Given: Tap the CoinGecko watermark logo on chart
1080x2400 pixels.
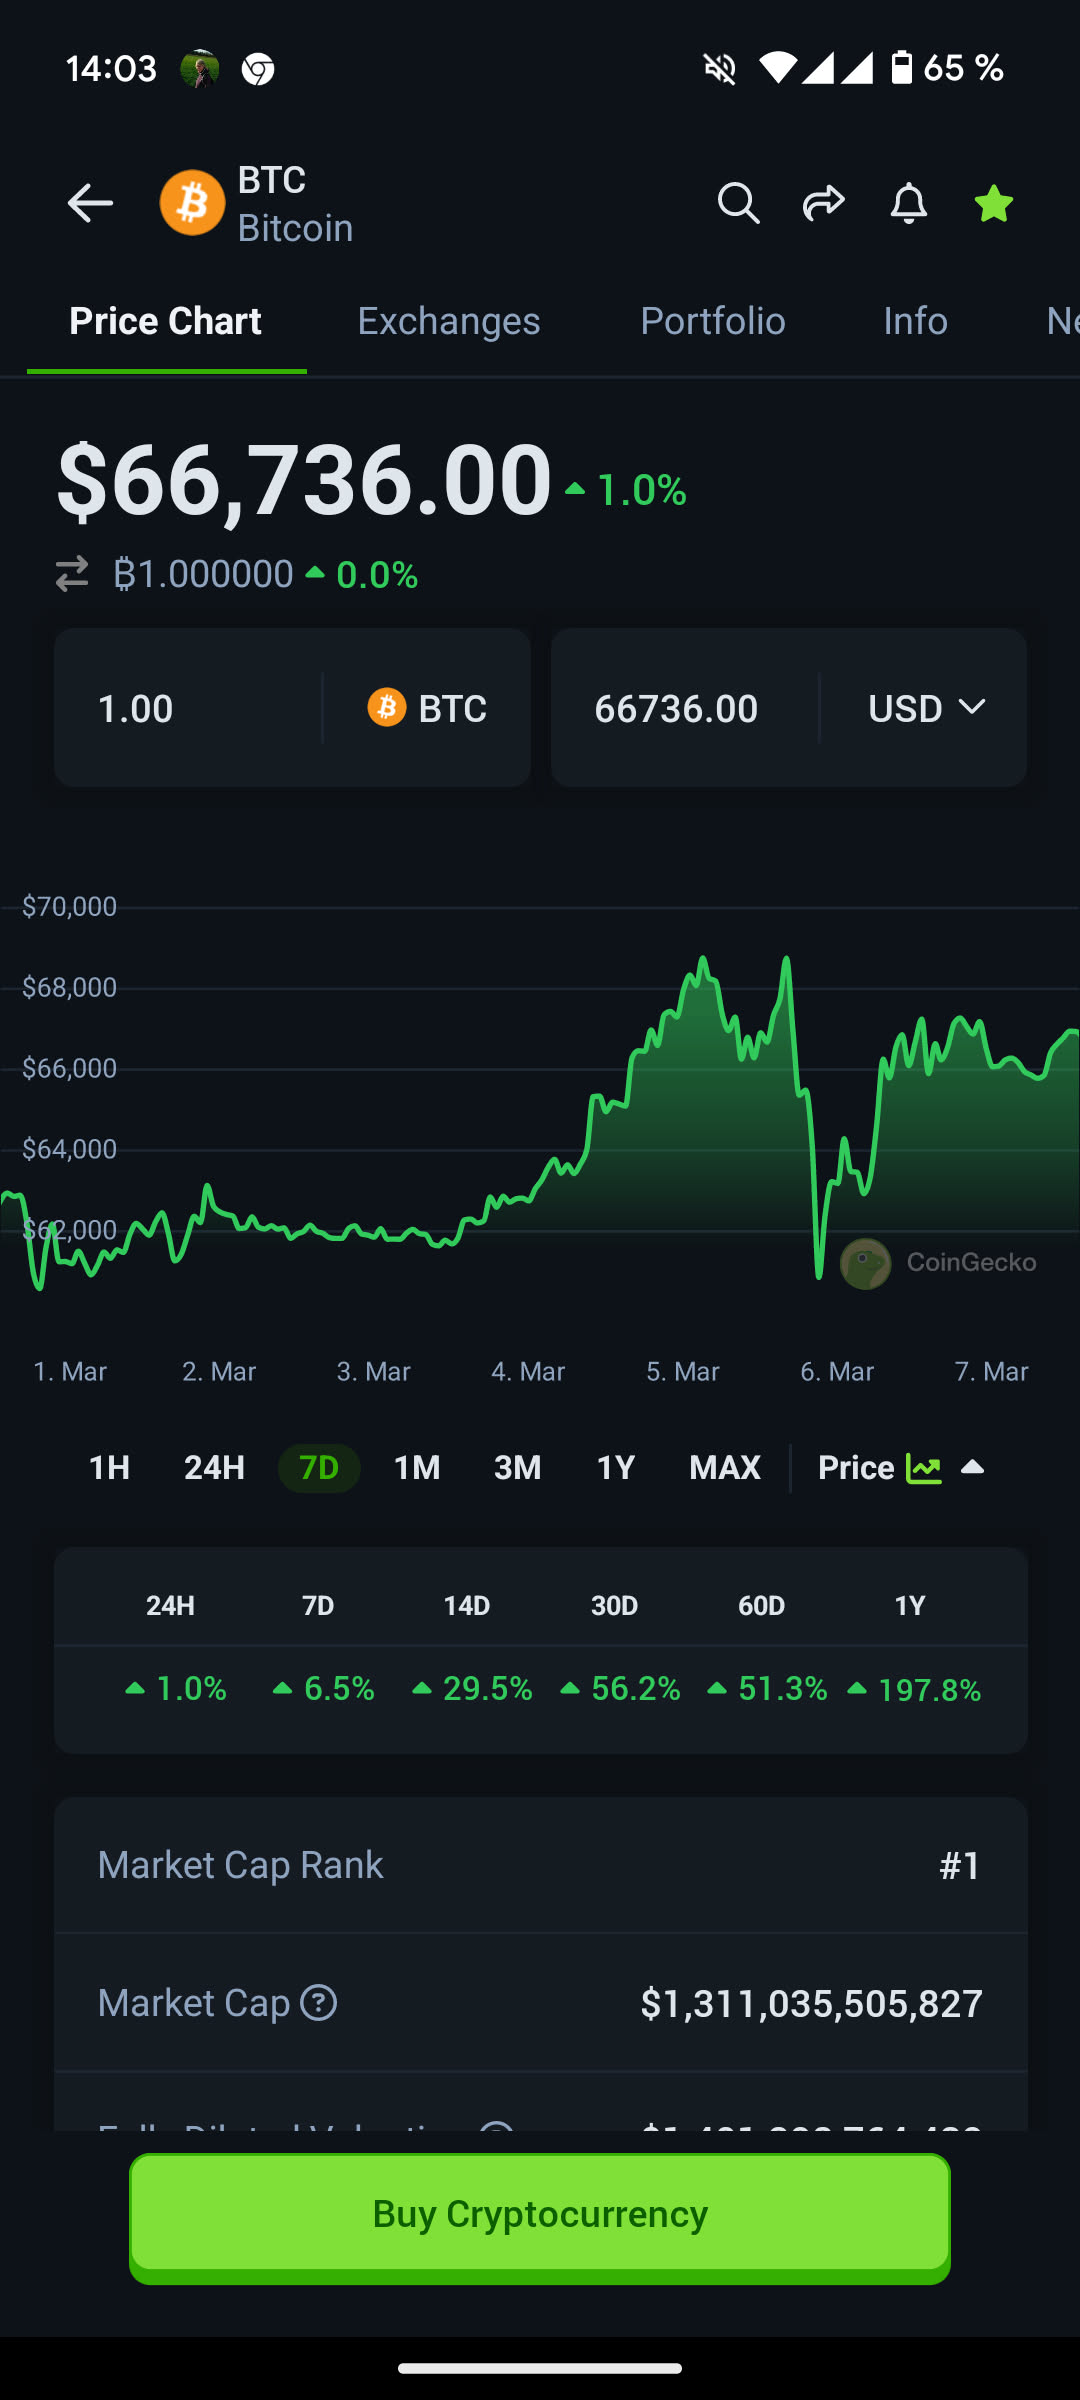Looking at the screenshot, I should (866, 1263).
